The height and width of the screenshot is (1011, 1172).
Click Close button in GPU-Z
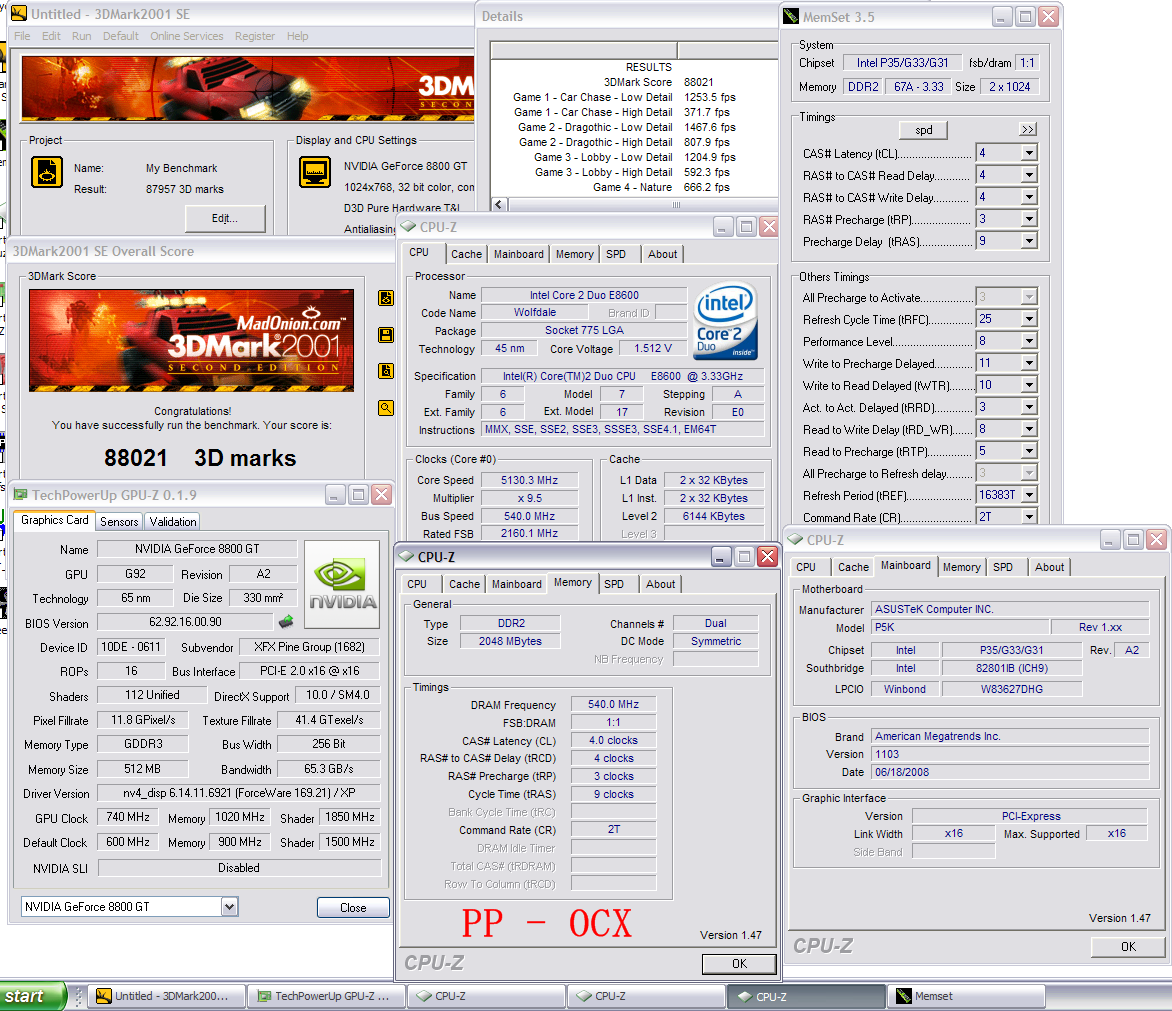[353, 907]
